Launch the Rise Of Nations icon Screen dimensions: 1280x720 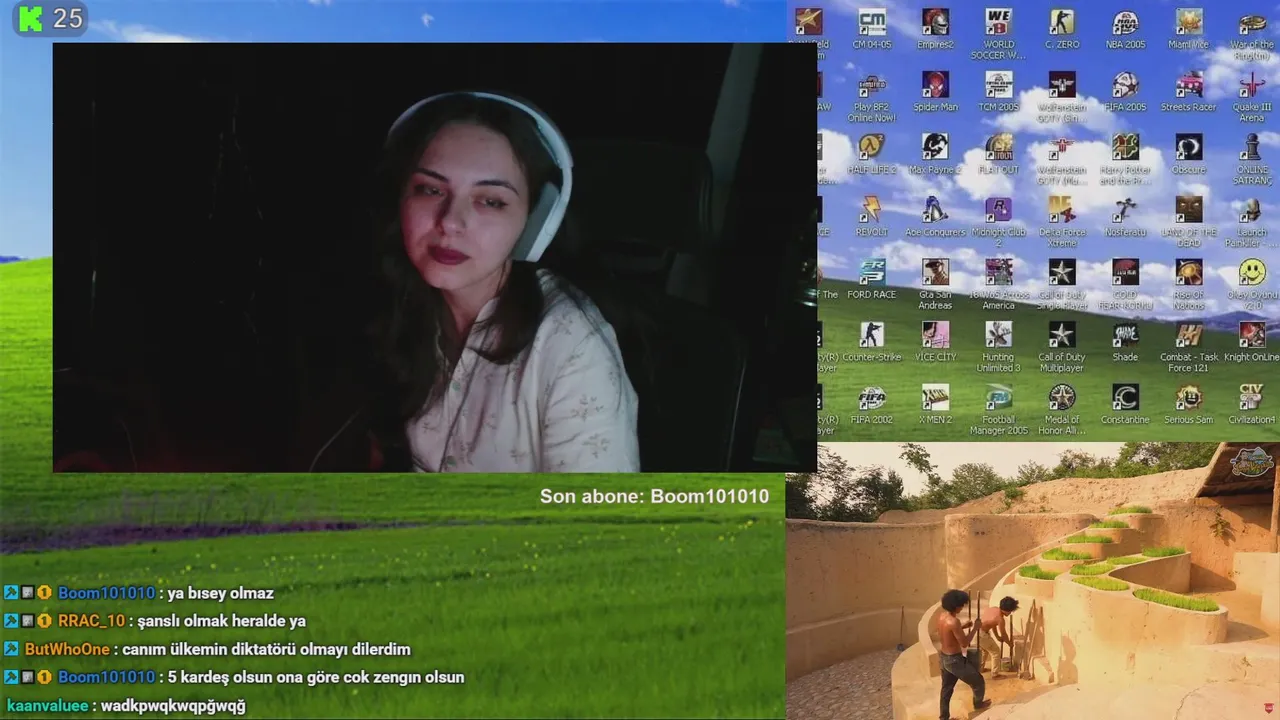point(1188,285)
